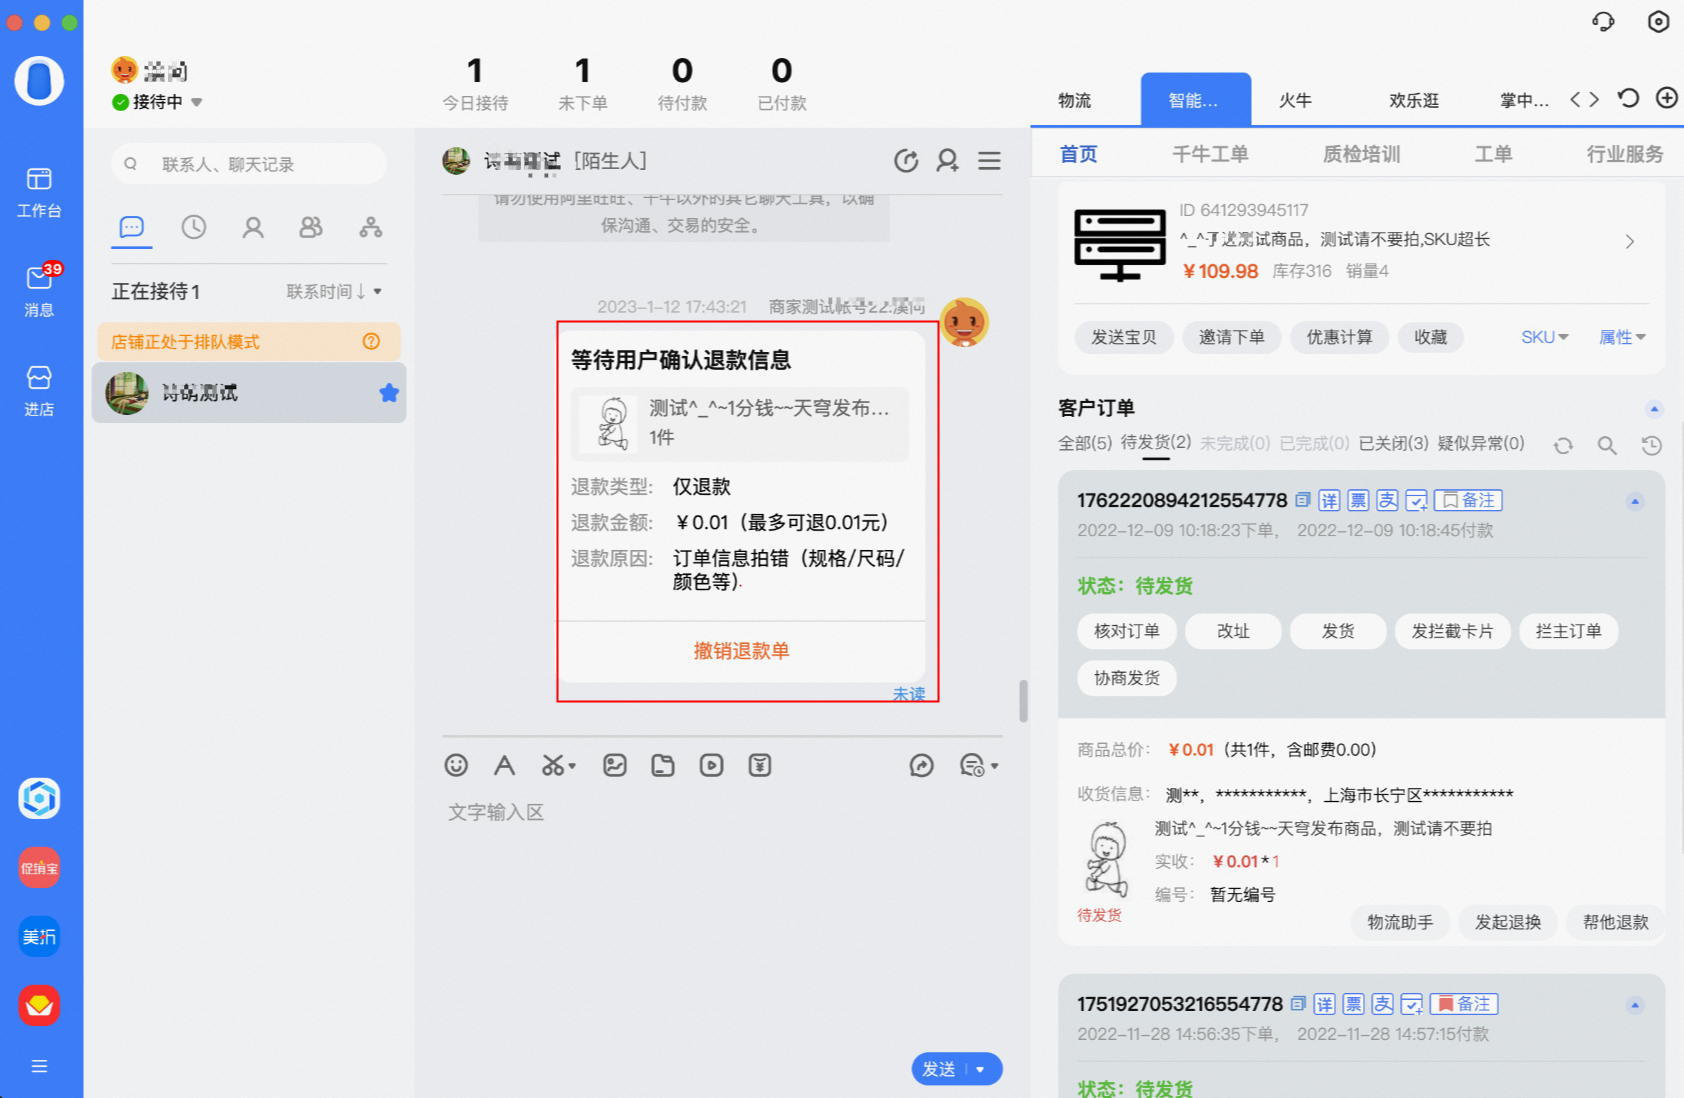This screenshot has height=1098, width=1684.
Task: Copy order number 1762220894212554778
Action: click(x=1302, y=499)
